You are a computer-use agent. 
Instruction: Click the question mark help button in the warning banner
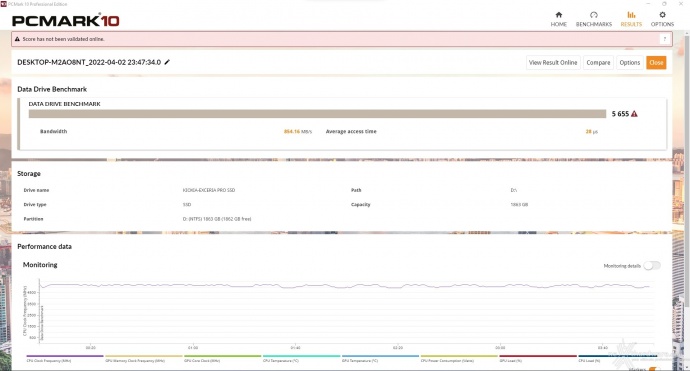[x=664, y=39]
